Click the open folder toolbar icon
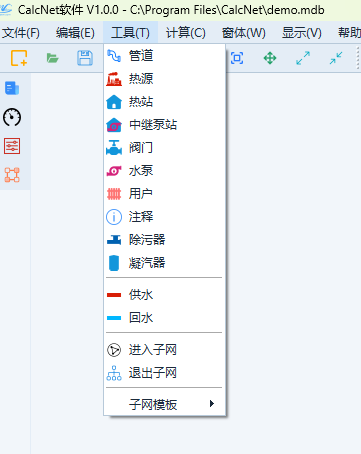Viewport: 361px width, 454px height. click(x=52, y=58)
